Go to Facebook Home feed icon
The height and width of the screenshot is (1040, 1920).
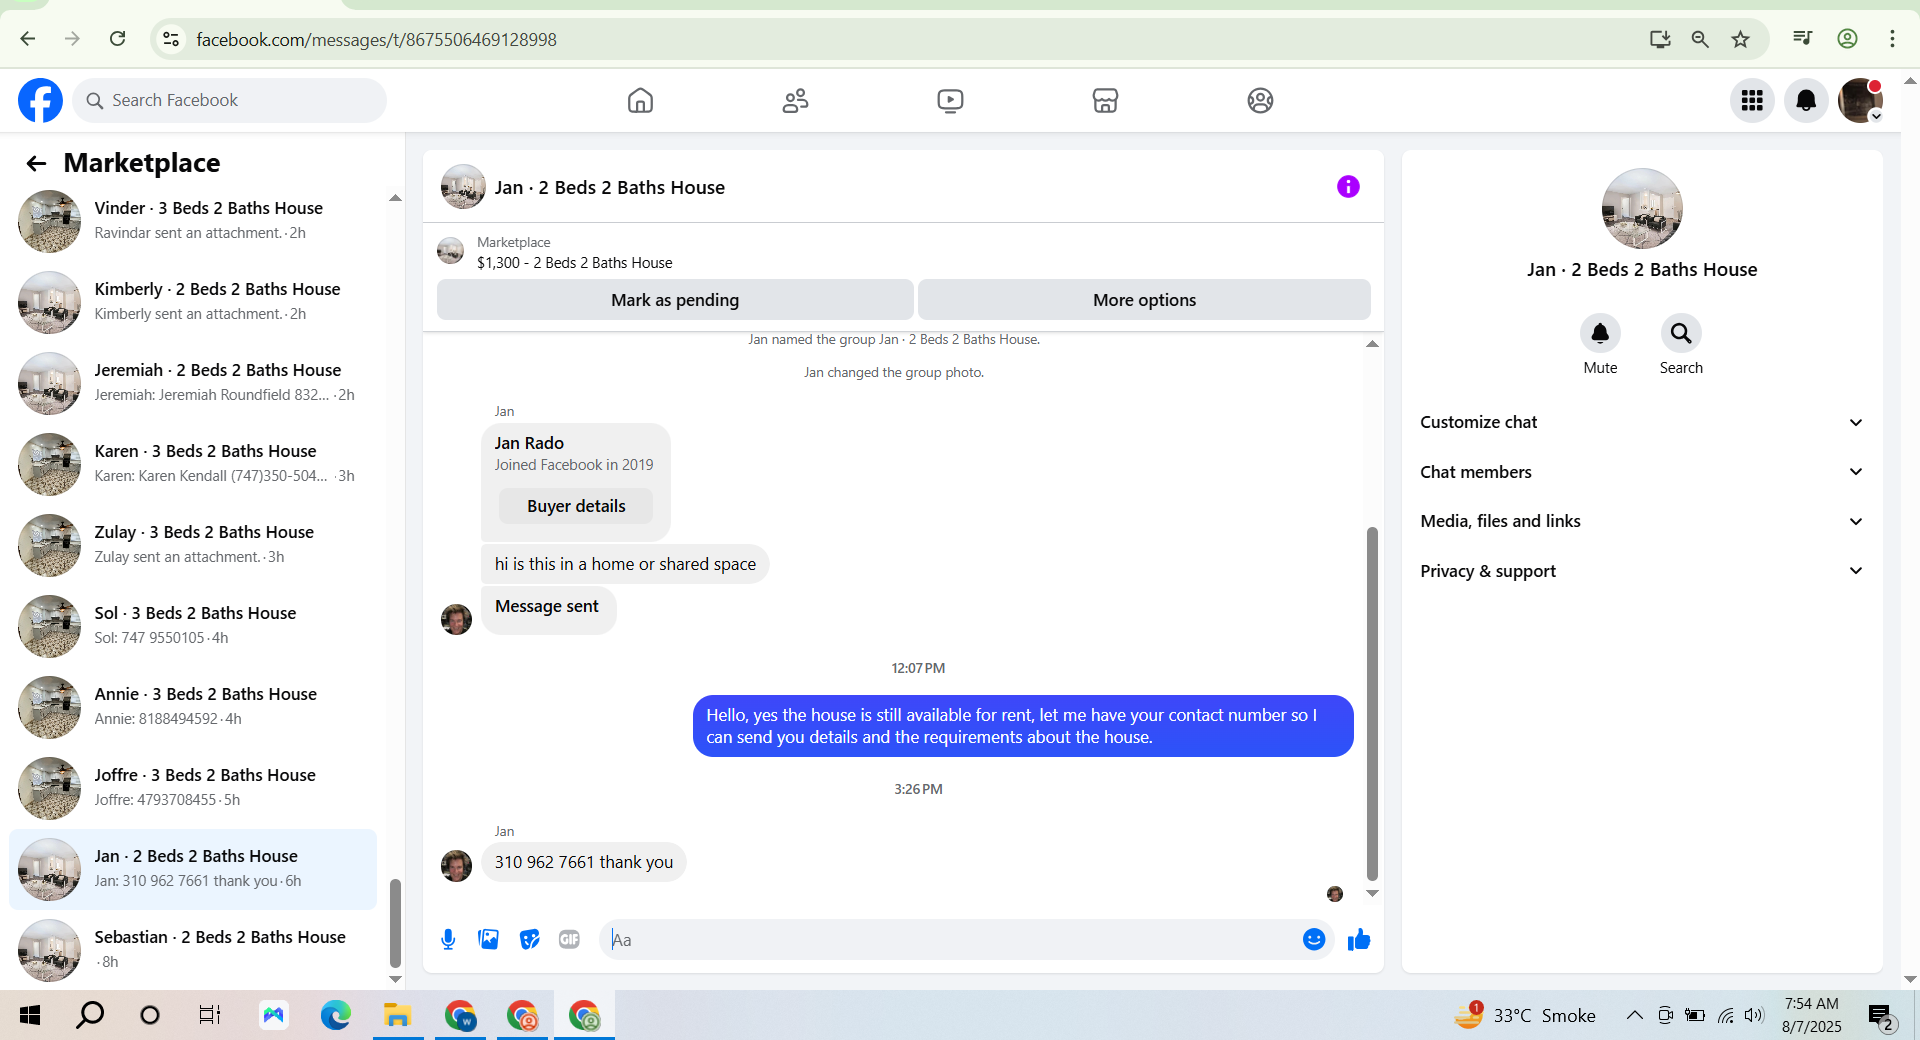pyautogui.click(x=640, y=100)
